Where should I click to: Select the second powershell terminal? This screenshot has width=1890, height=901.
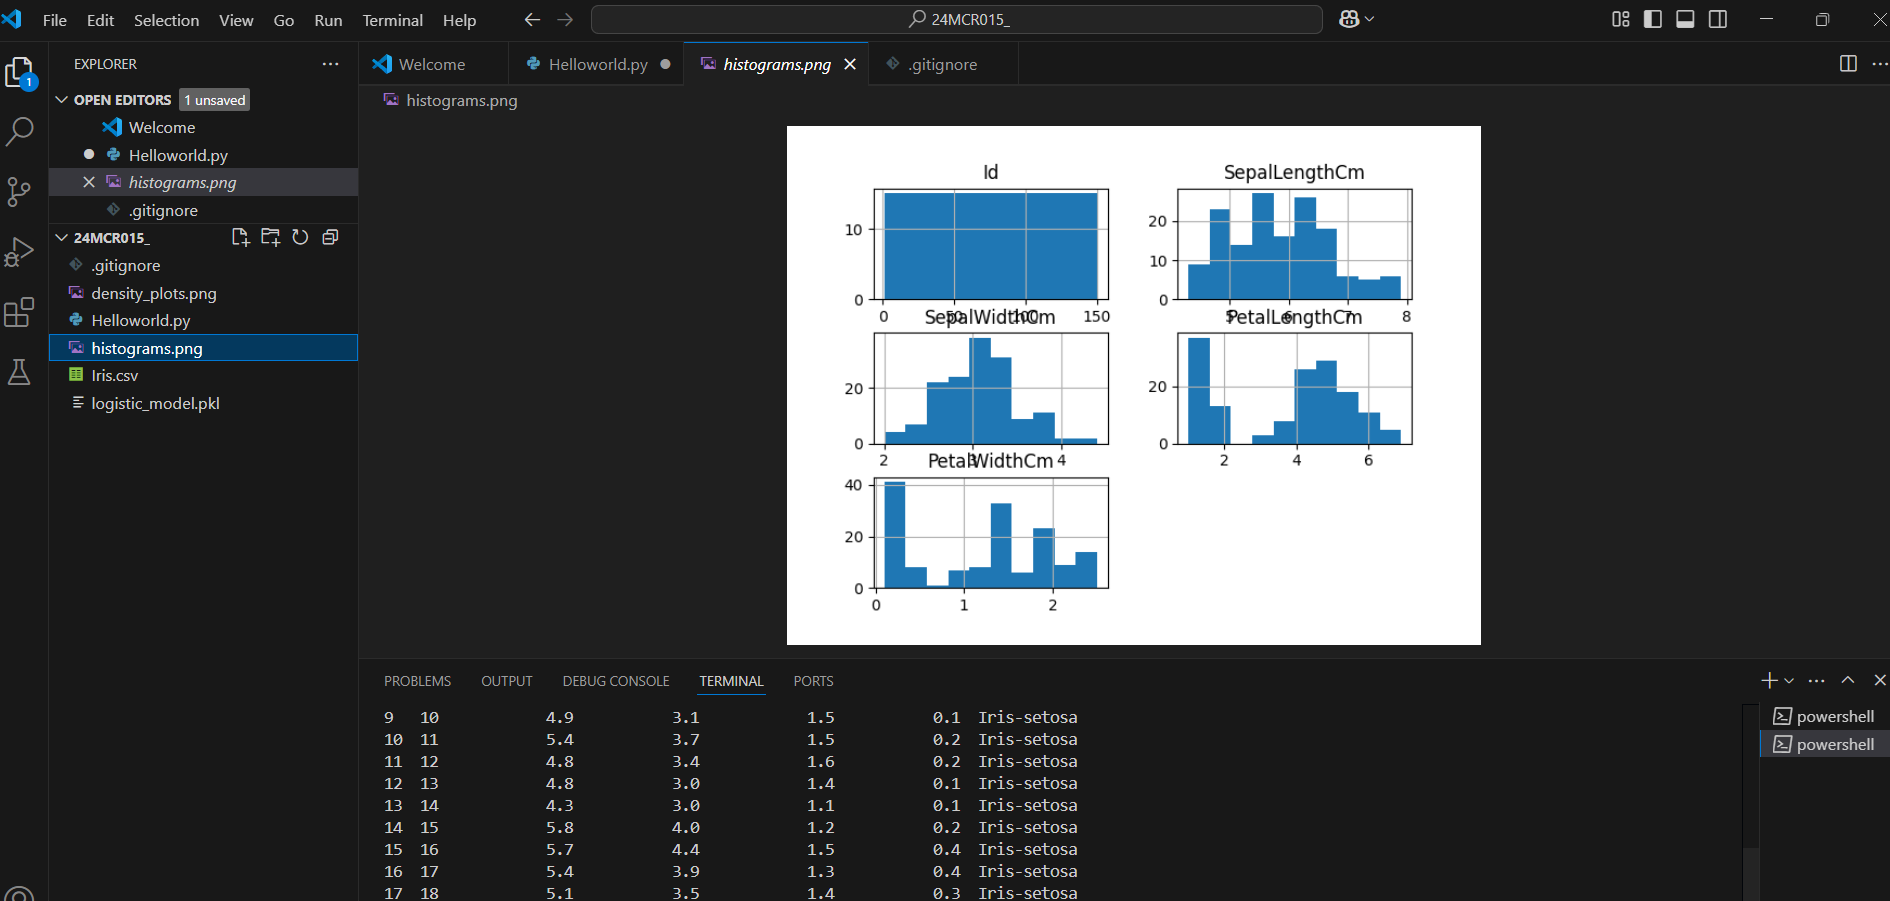pos(1824,744)
